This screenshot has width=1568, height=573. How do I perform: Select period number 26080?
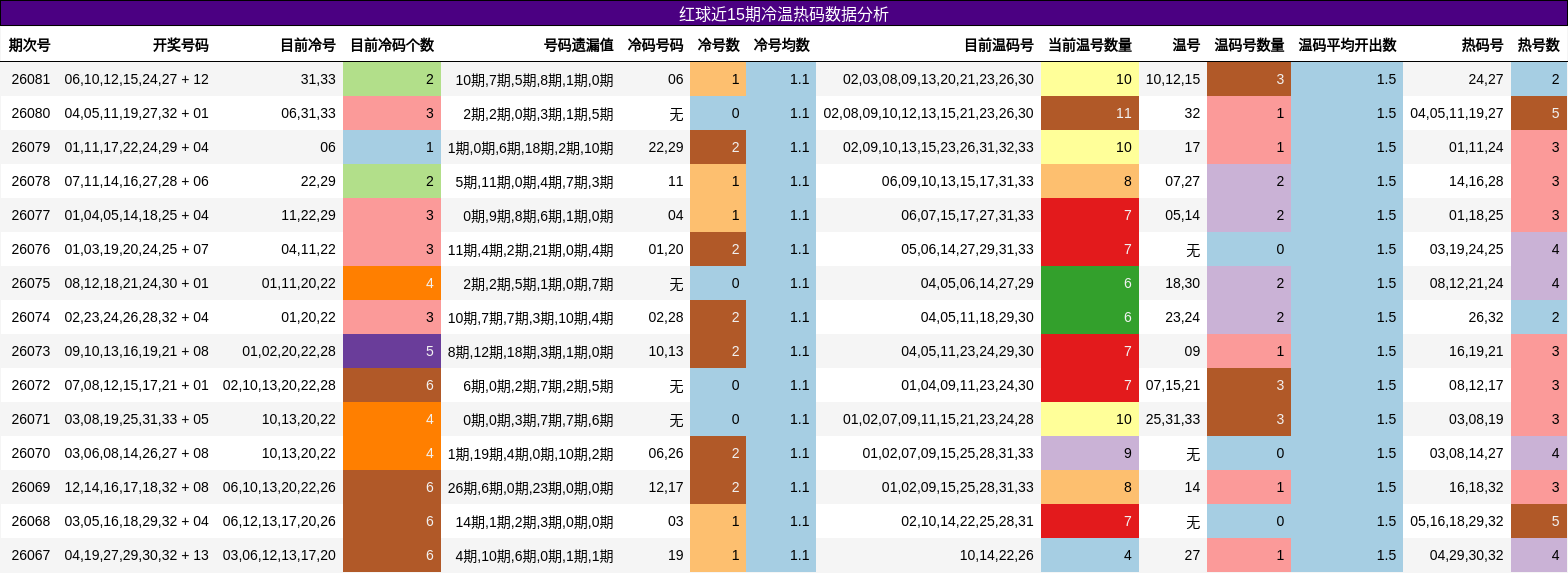coord(31,113)
